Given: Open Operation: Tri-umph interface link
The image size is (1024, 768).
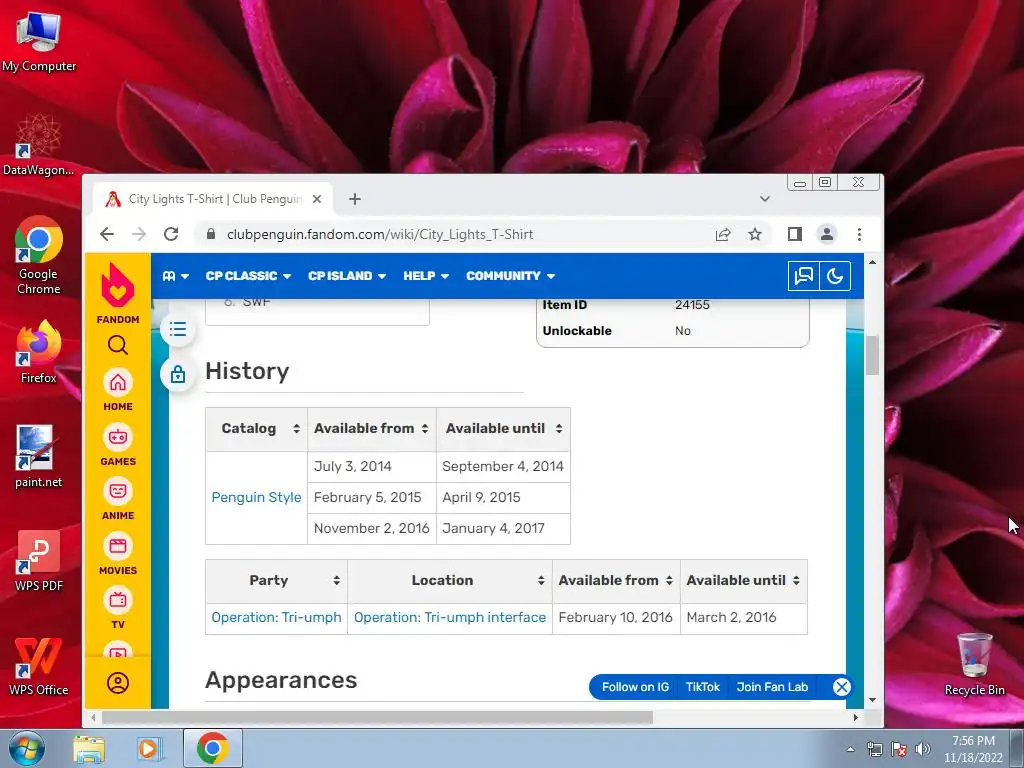Looking at the screenshot, I should pyautogui.click(x=450, y=617).
